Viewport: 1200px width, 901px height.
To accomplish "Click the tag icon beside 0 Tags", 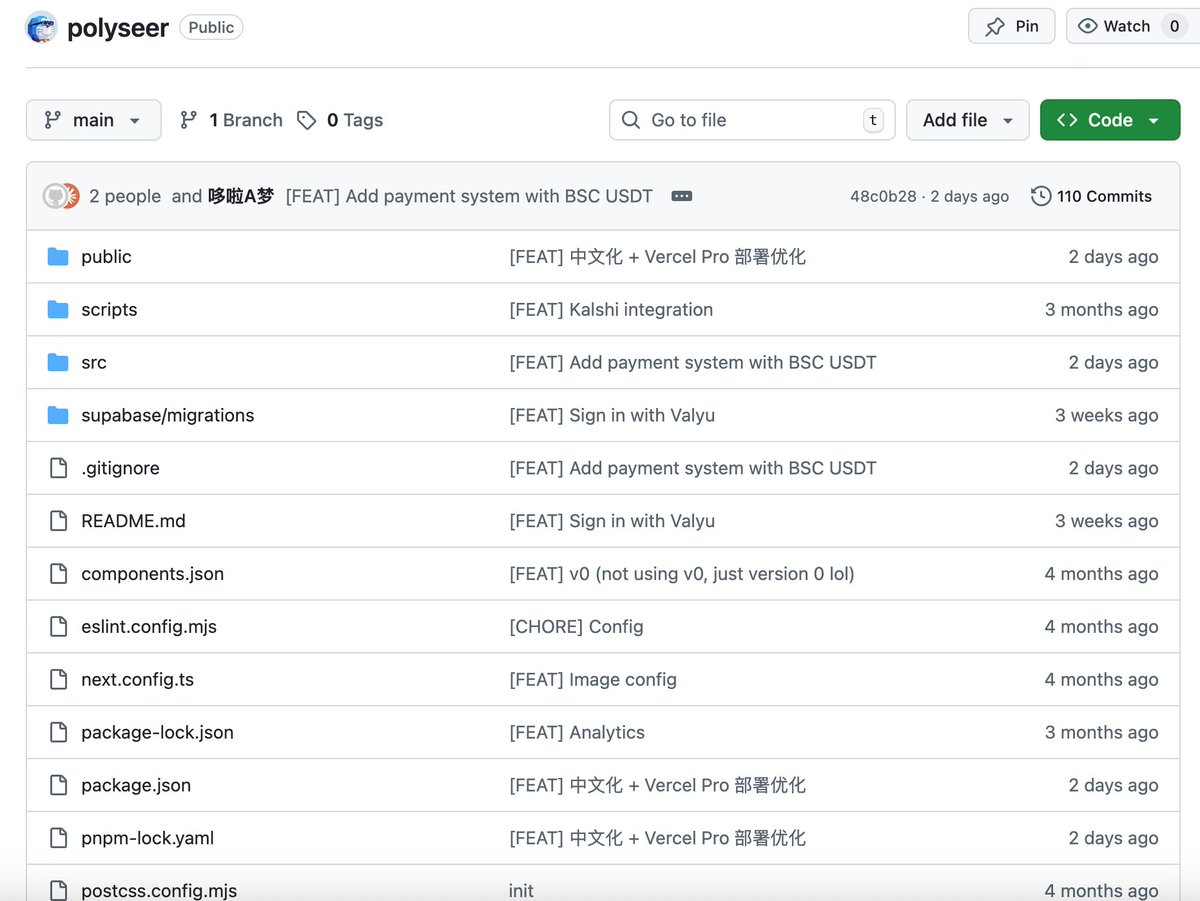I will click(306, 119).
